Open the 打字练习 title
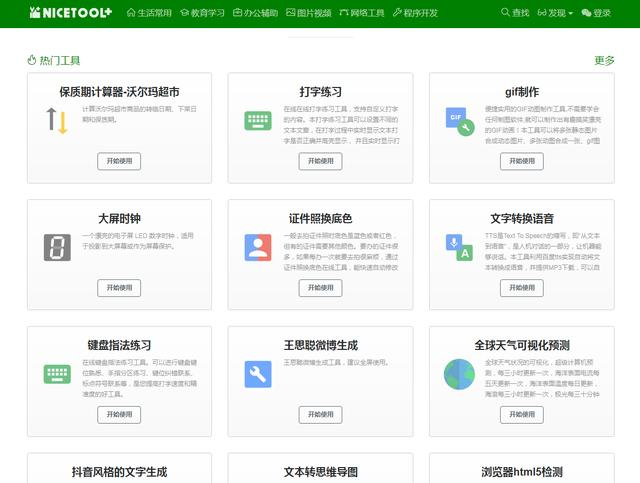This screenshot has height=483, width=640. coord(320,92)
